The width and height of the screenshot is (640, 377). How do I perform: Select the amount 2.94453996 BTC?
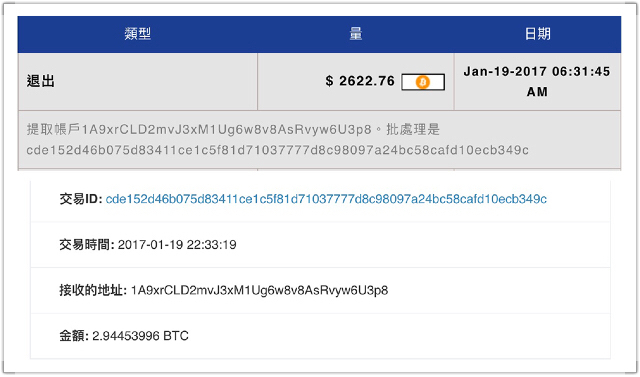[x=140, y=336]
